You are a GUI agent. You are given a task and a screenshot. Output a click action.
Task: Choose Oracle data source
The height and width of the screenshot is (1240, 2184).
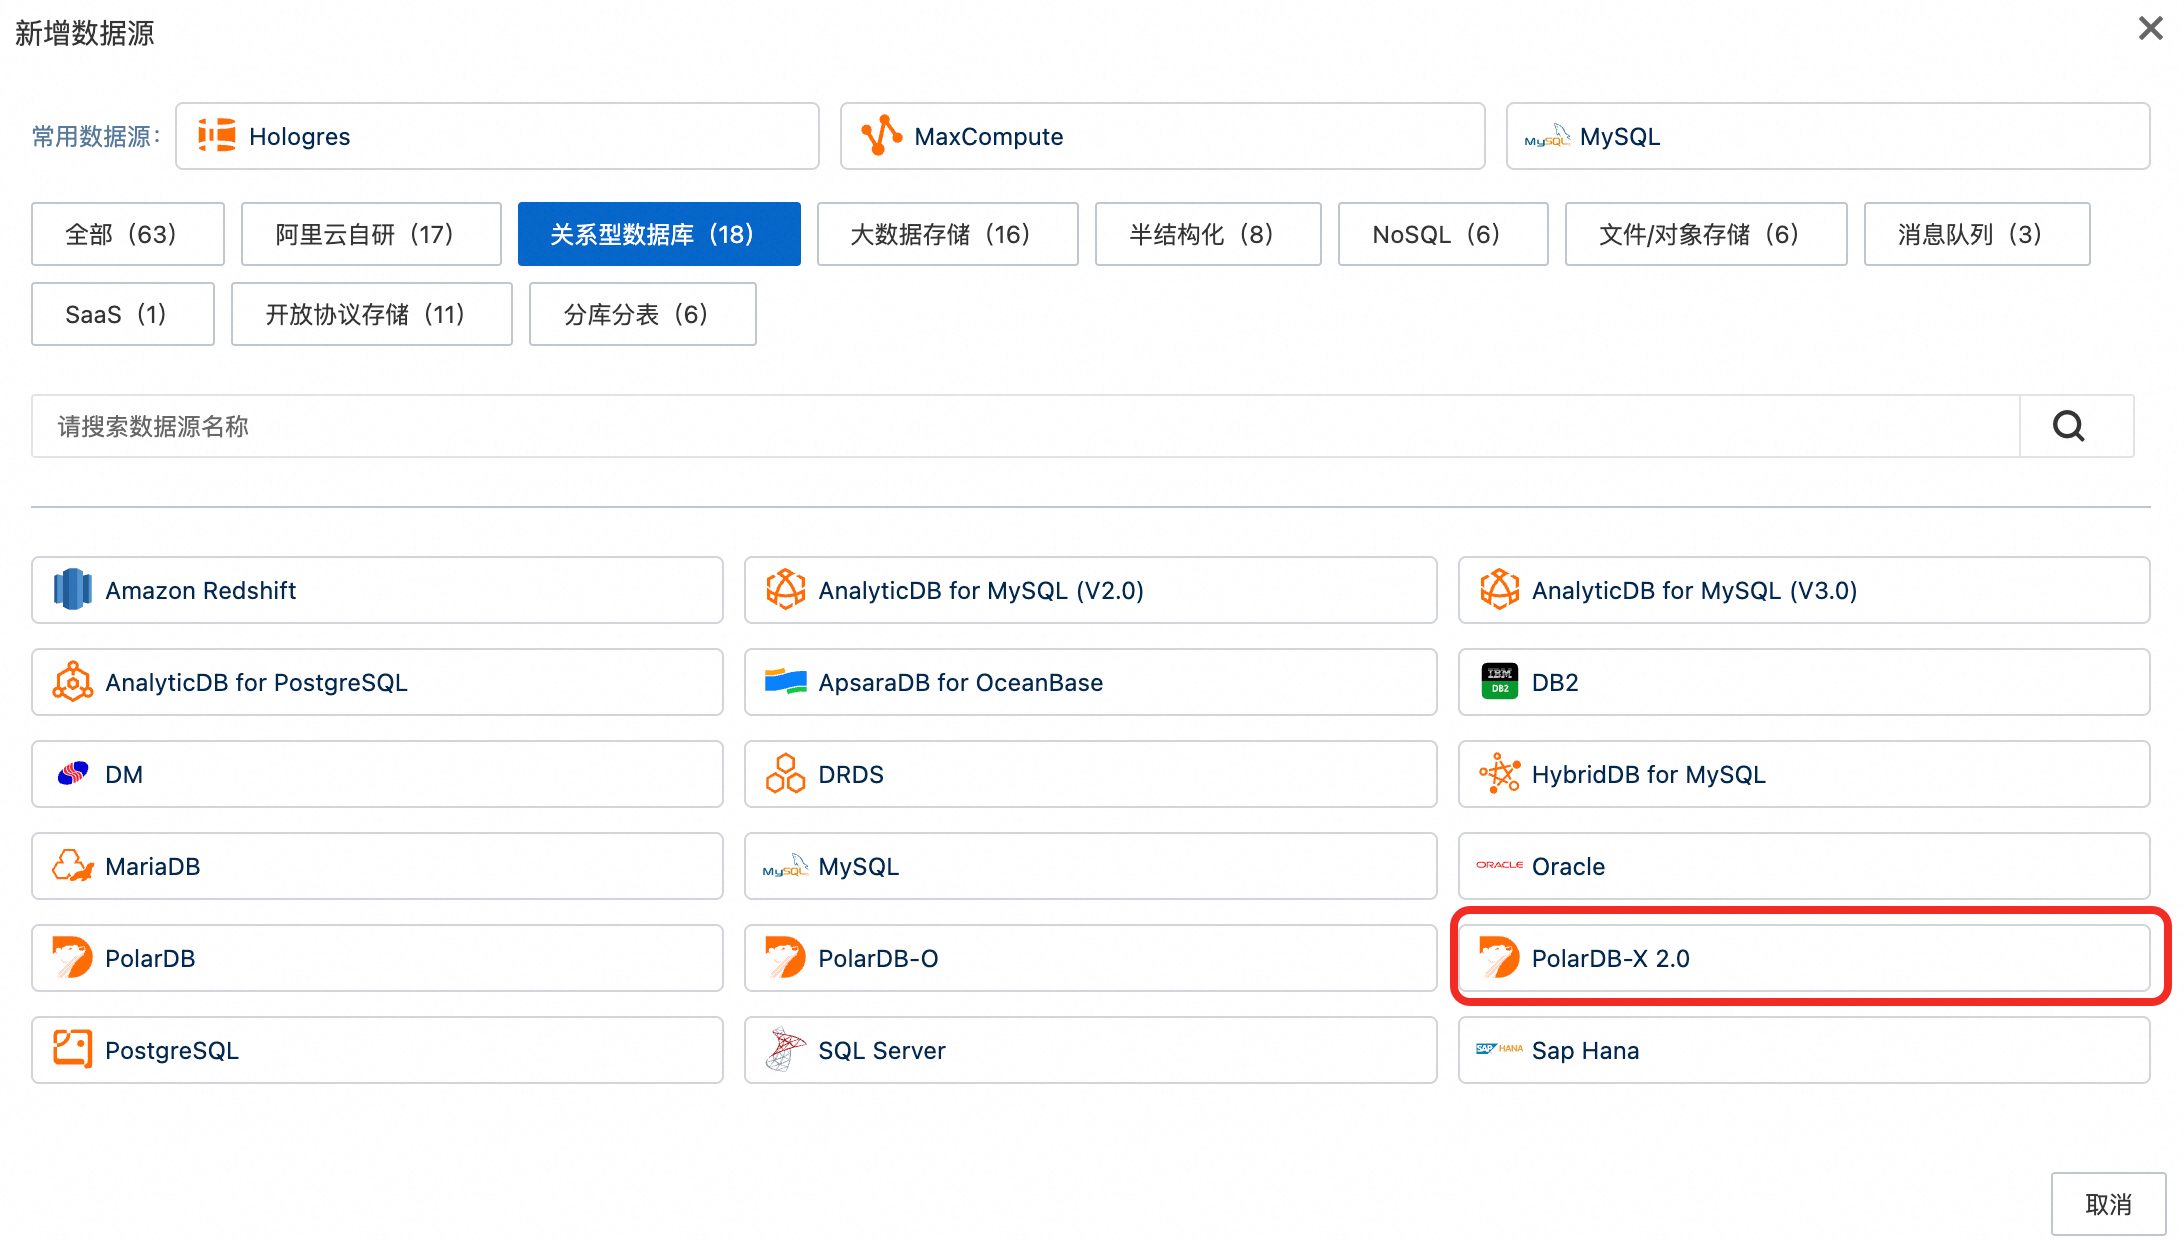pyautogui.click(x=1803, y=866)
